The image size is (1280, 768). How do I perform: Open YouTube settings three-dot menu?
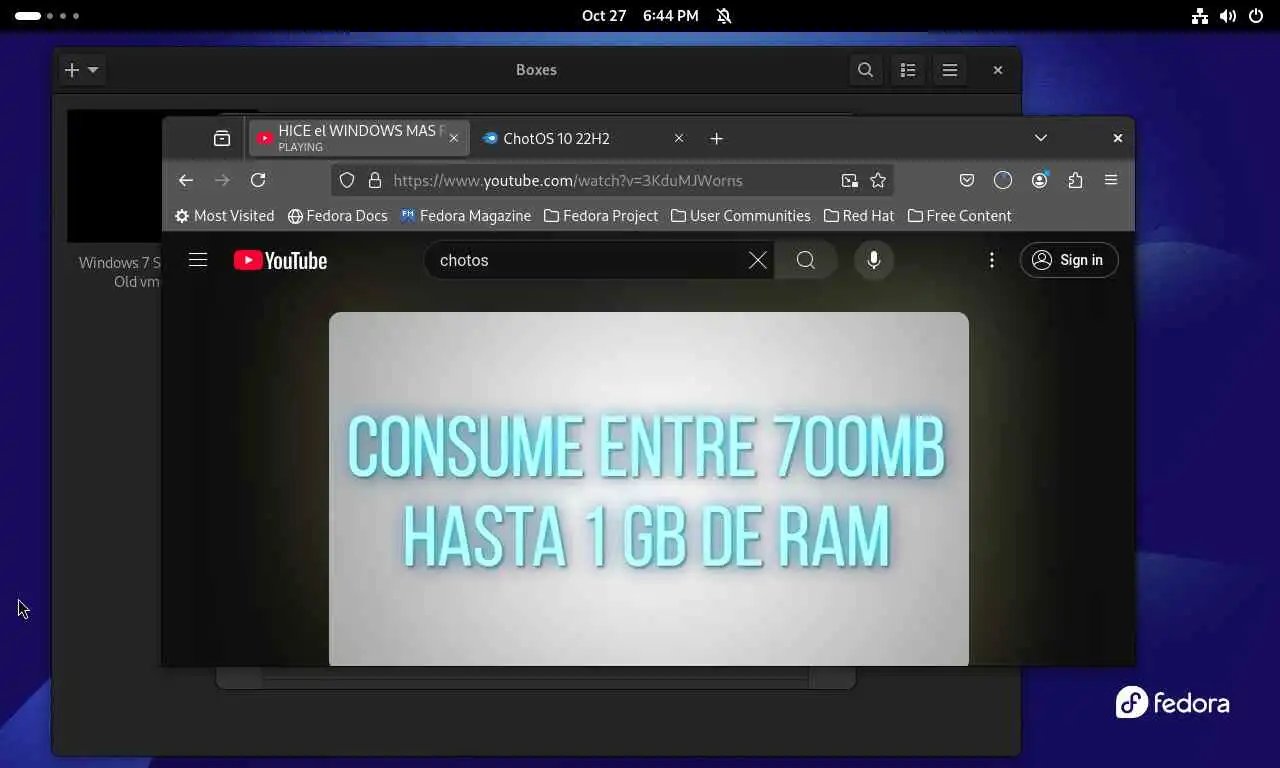click(x=992, y=260)
